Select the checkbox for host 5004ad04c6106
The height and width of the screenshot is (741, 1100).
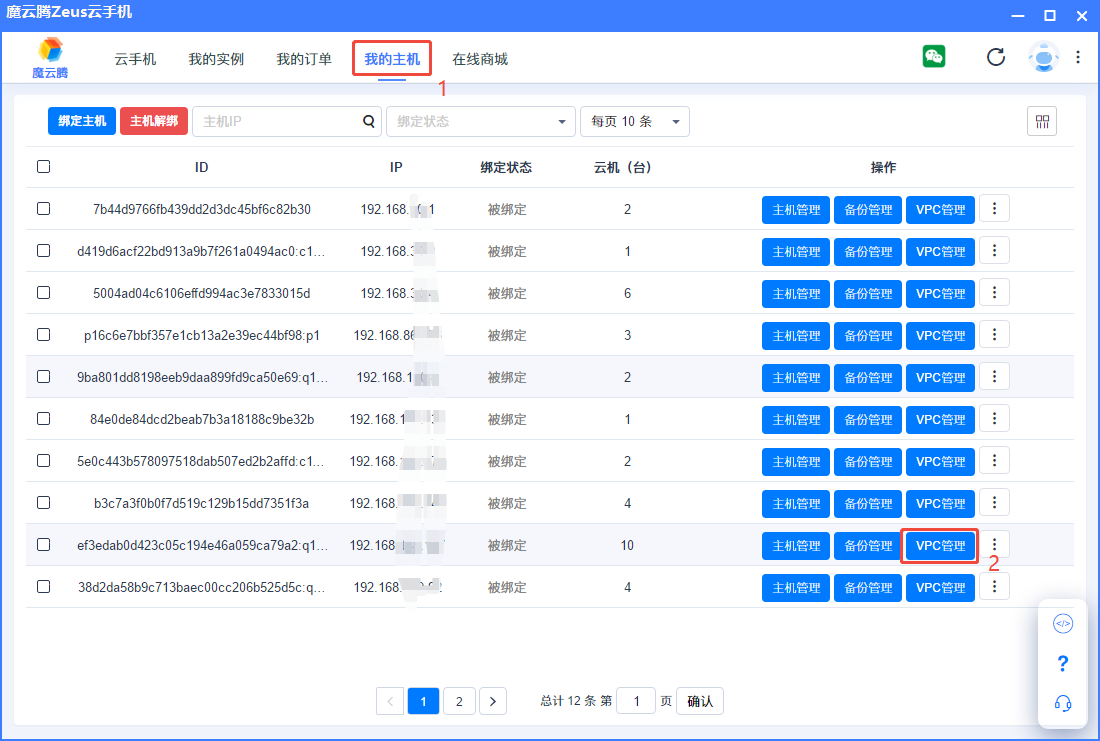point(43,293)
